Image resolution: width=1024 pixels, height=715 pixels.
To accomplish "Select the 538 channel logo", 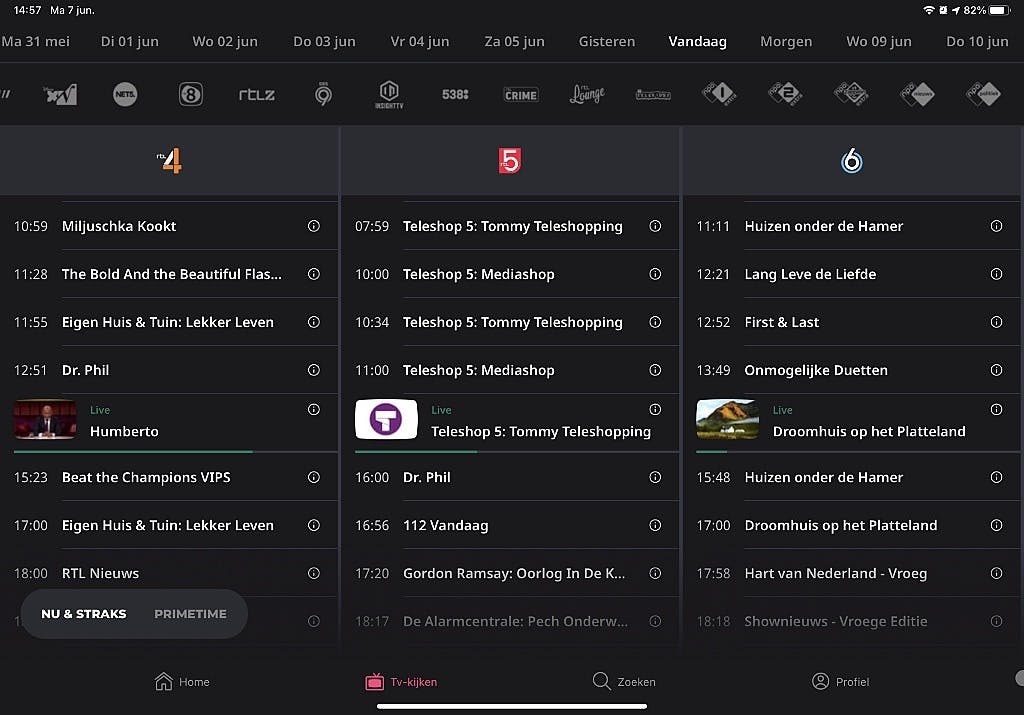I will [x=455, y=95].
